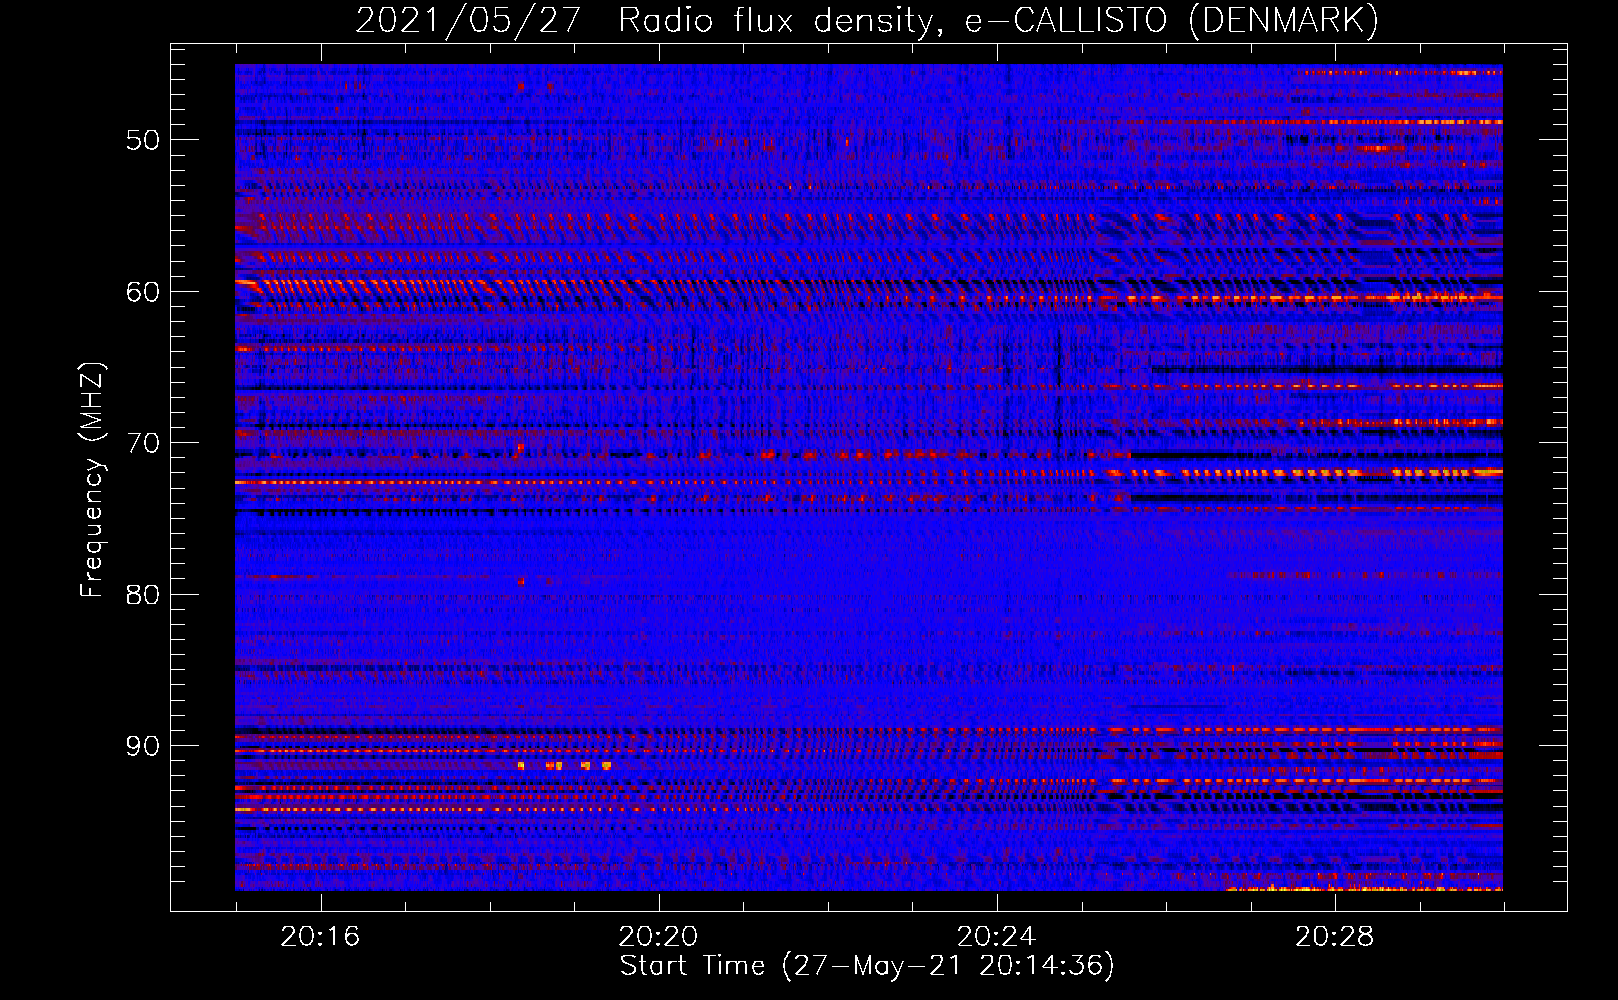Image resolution: width=1618 pixels, height=1000 pixels.
Task: Click the 20:20 time tick label
Action: 658,936
